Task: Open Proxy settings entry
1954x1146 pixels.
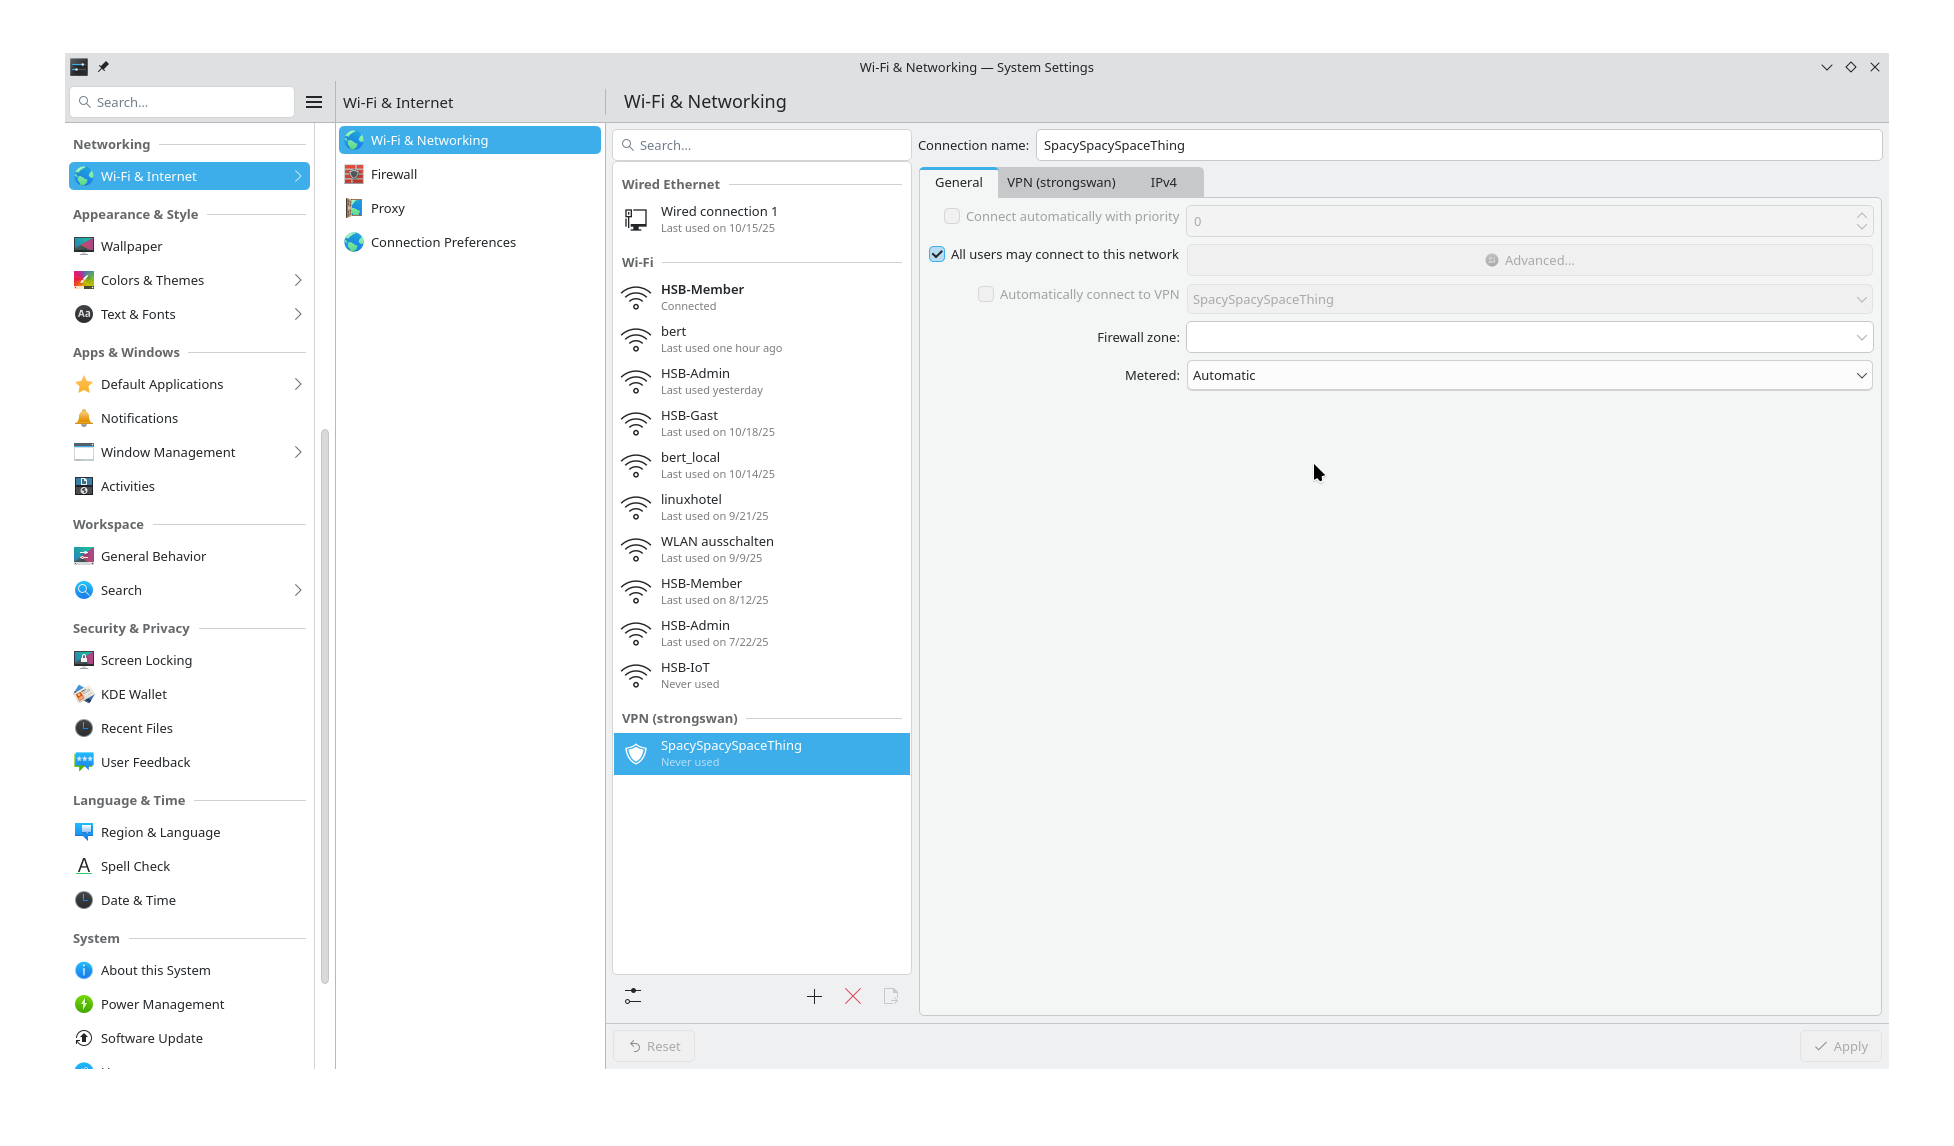Action: [388, 208]
